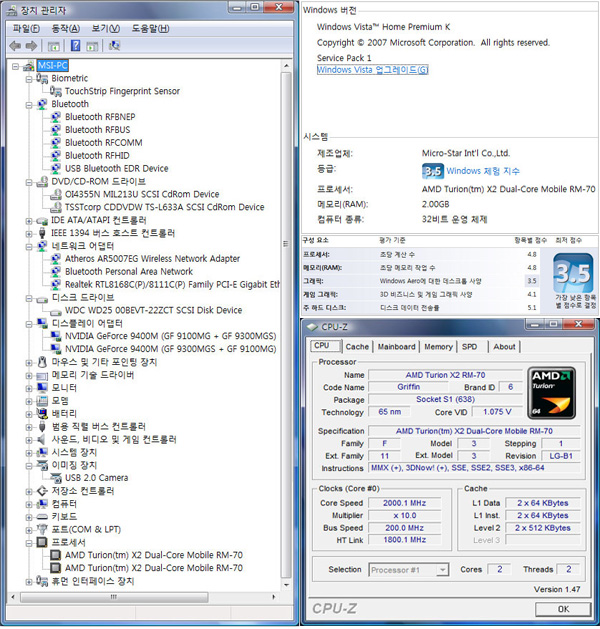
Task: Open the 도움말(H) menu
Action: (150, 28)
